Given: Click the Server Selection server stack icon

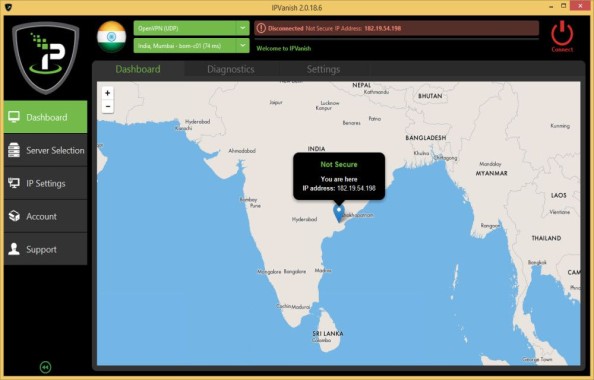Looking at the screenshot, I should point(14,150).
